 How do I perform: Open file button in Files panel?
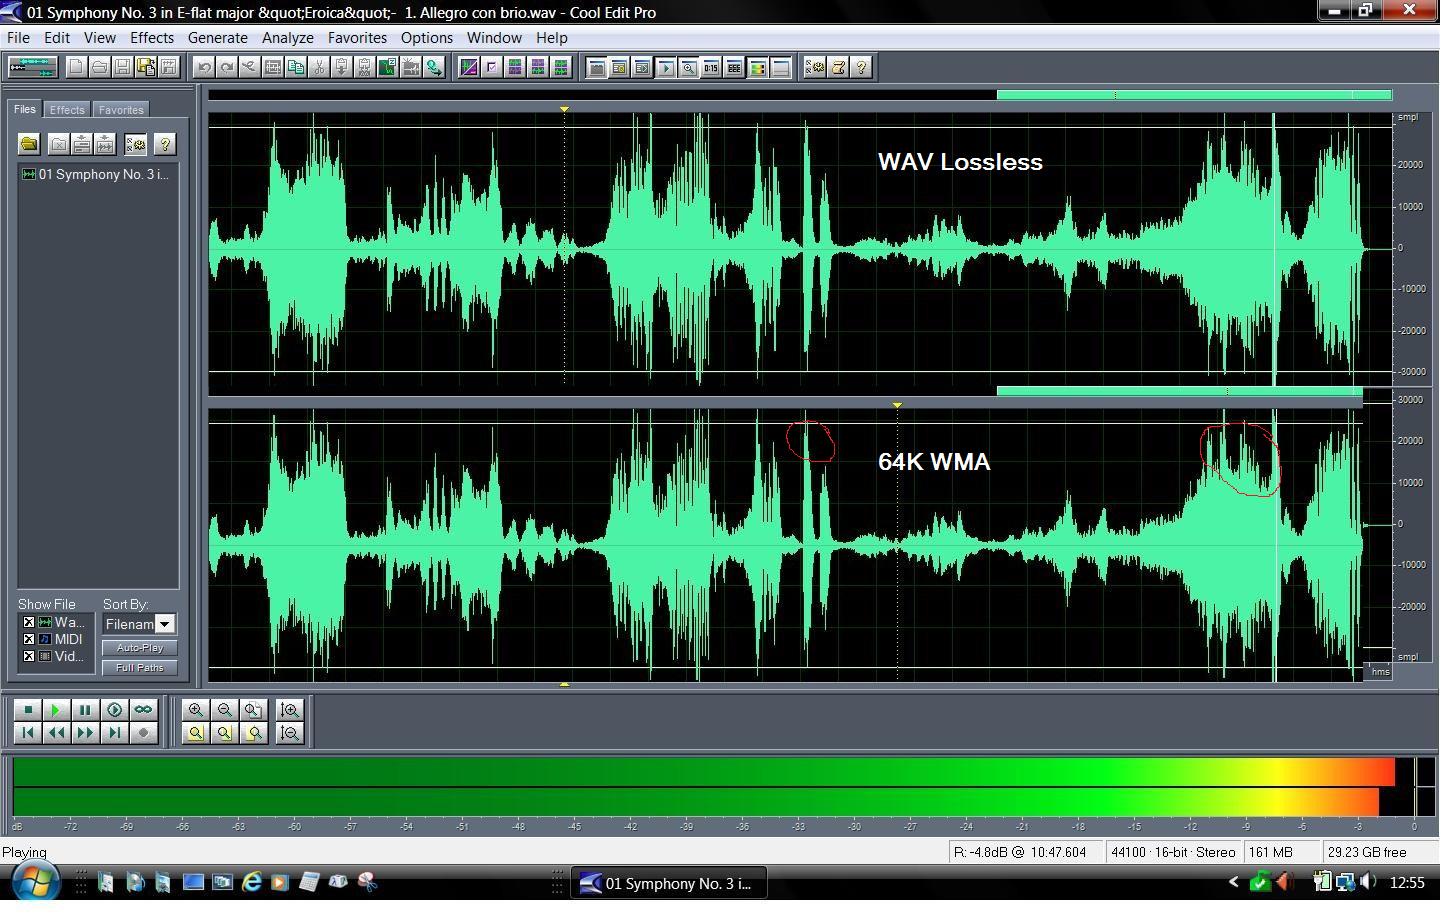click(x=29, y=145)
